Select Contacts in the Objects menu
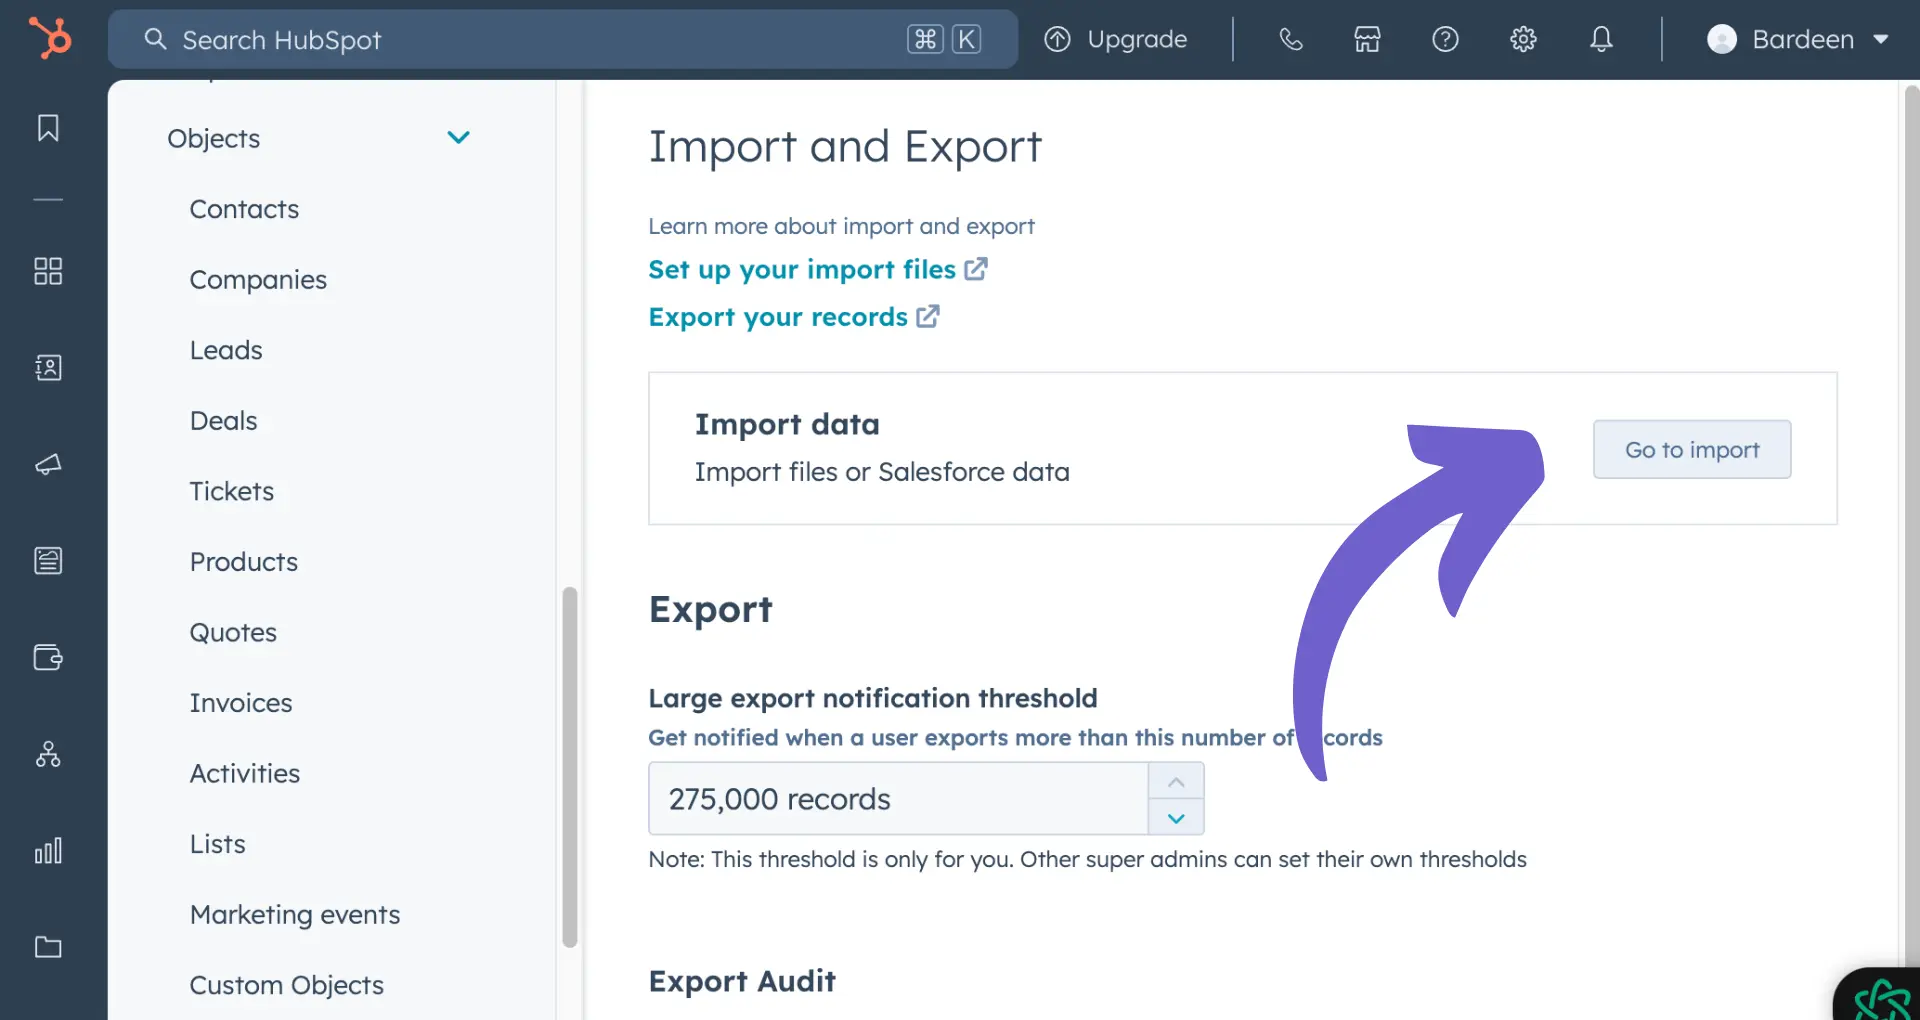The height and width of the screenshot is (1020, 1920). (x=244, y=209)
